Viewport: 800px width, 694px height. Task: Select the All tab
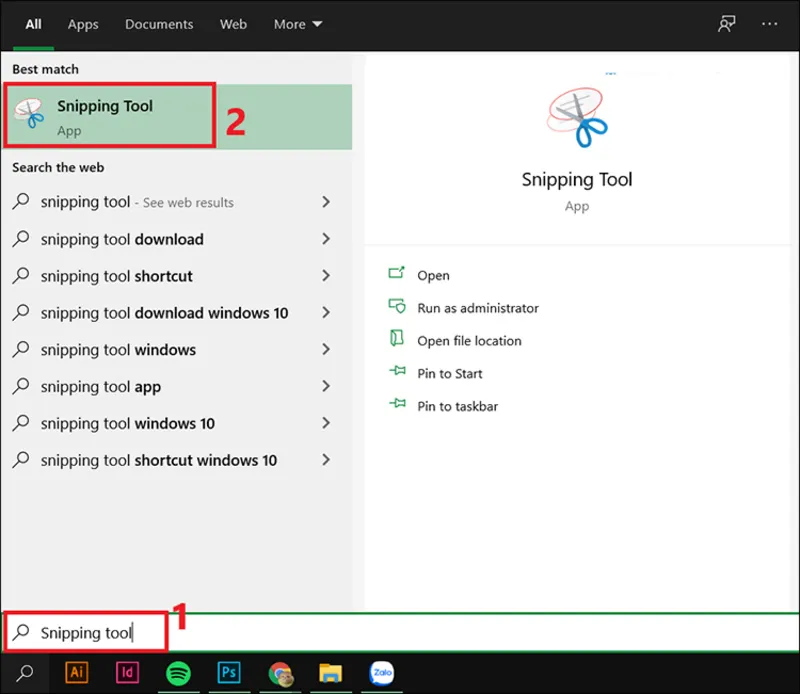(x=33, y=24)
